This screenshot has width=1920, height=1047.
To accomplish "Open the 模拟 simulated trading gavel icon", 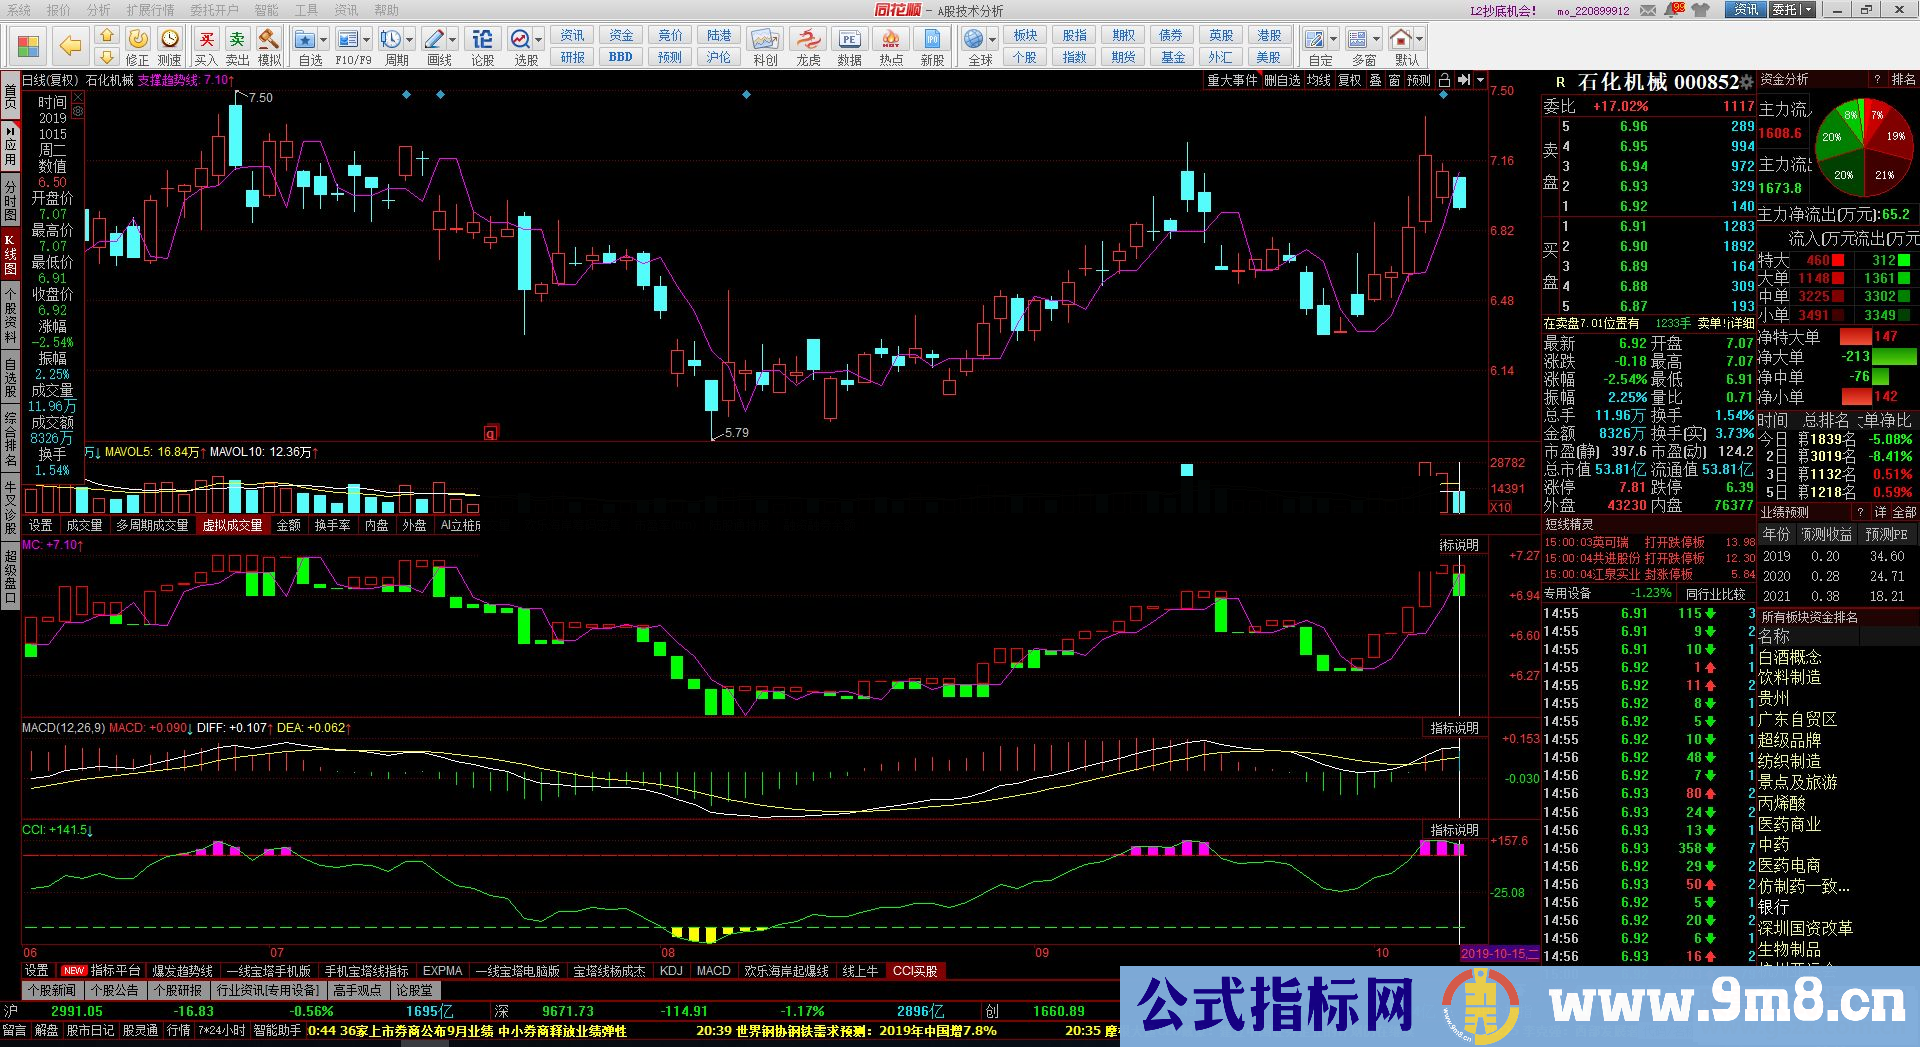I will pyautogui.click(x=269, y=46).
